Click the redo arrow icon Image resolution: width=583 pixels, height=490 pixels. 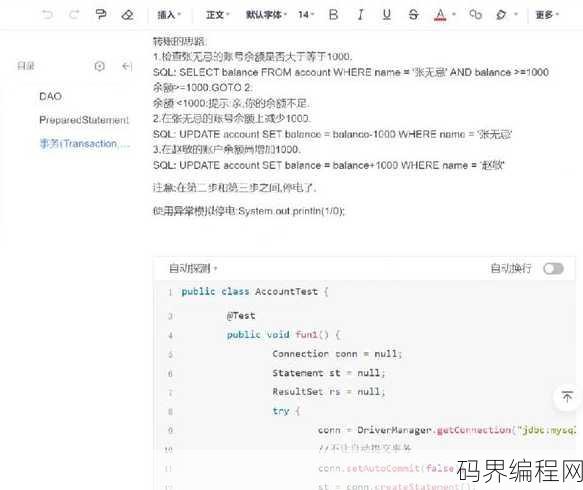[x=74, y=14]
